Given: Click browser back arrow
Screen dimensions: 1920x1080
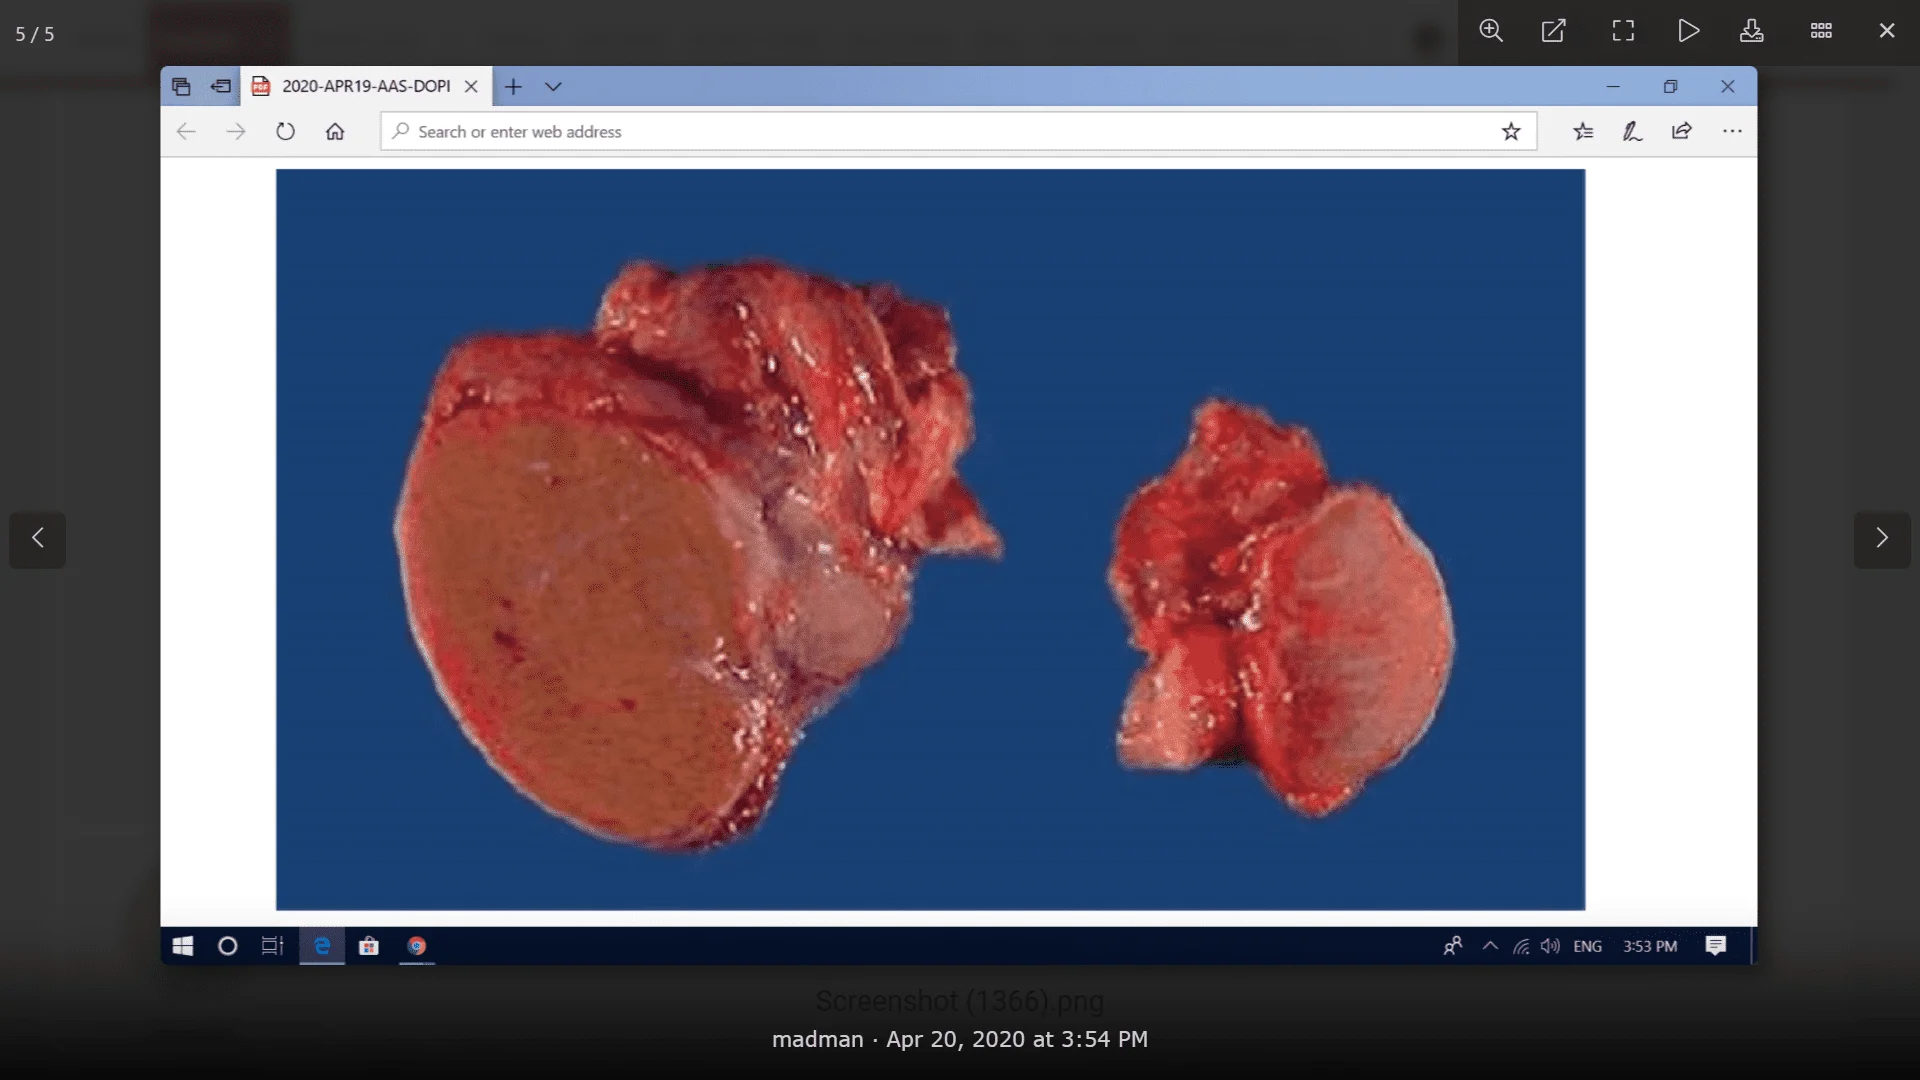Looking at the screenshot, I should (x=186, y=131).
